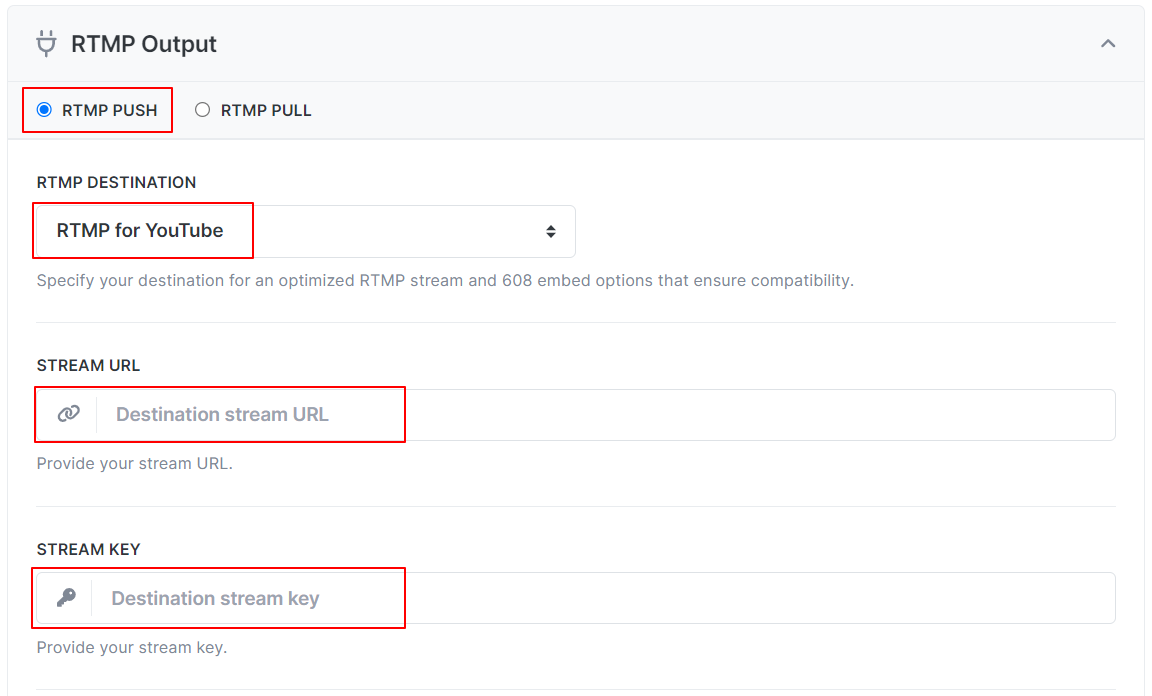This screenshot has width=1152, height=696.
Task: Click the RTMP Output section title
Action: 144,44
